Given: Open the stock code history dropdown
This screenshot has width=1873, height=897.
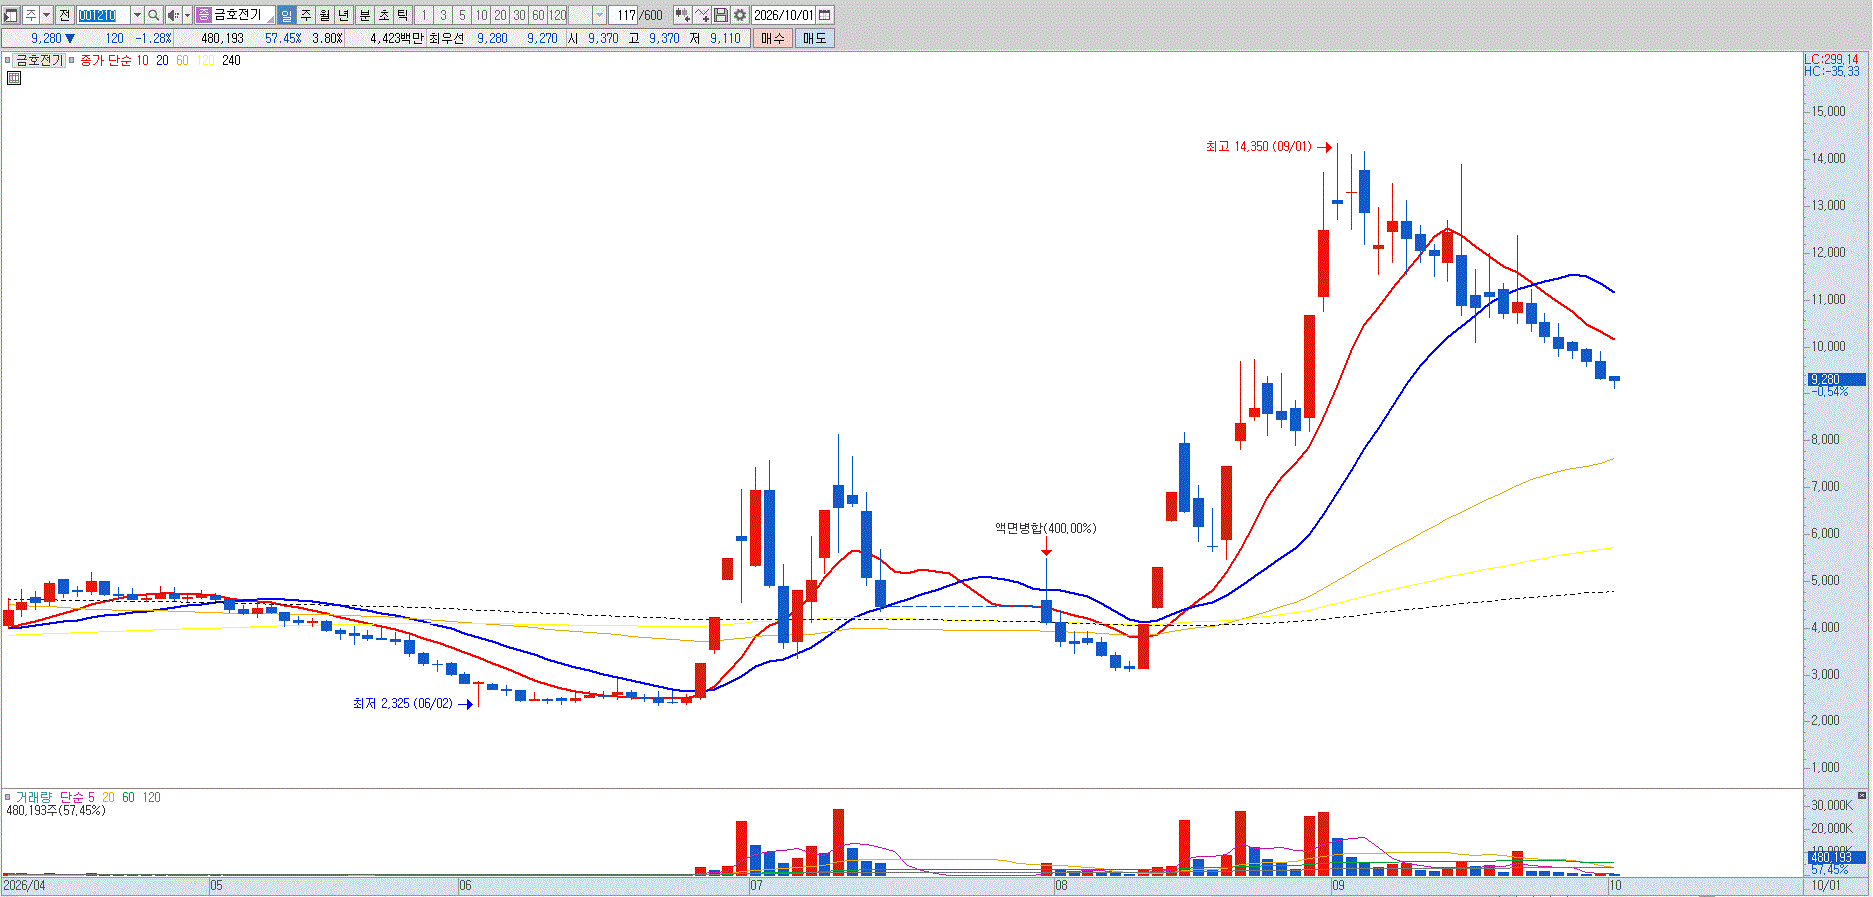Looking at the screenshot, I should [137, 15].
